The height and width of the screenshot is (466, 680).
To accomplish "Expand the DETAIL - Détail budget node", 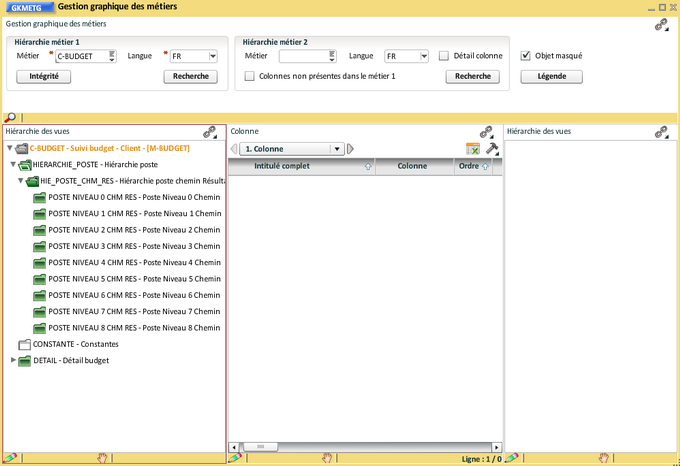I will click(x=13, y=360).
